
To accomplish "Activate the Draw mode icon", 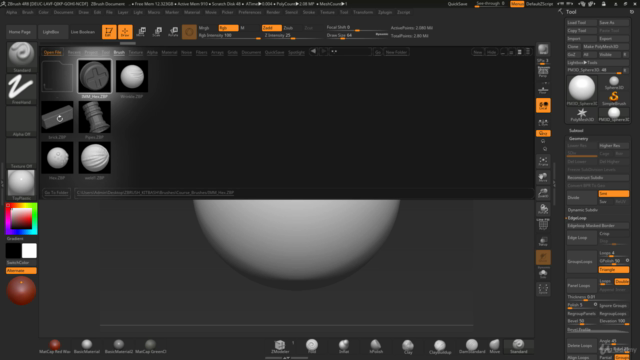I will point(125,31).
